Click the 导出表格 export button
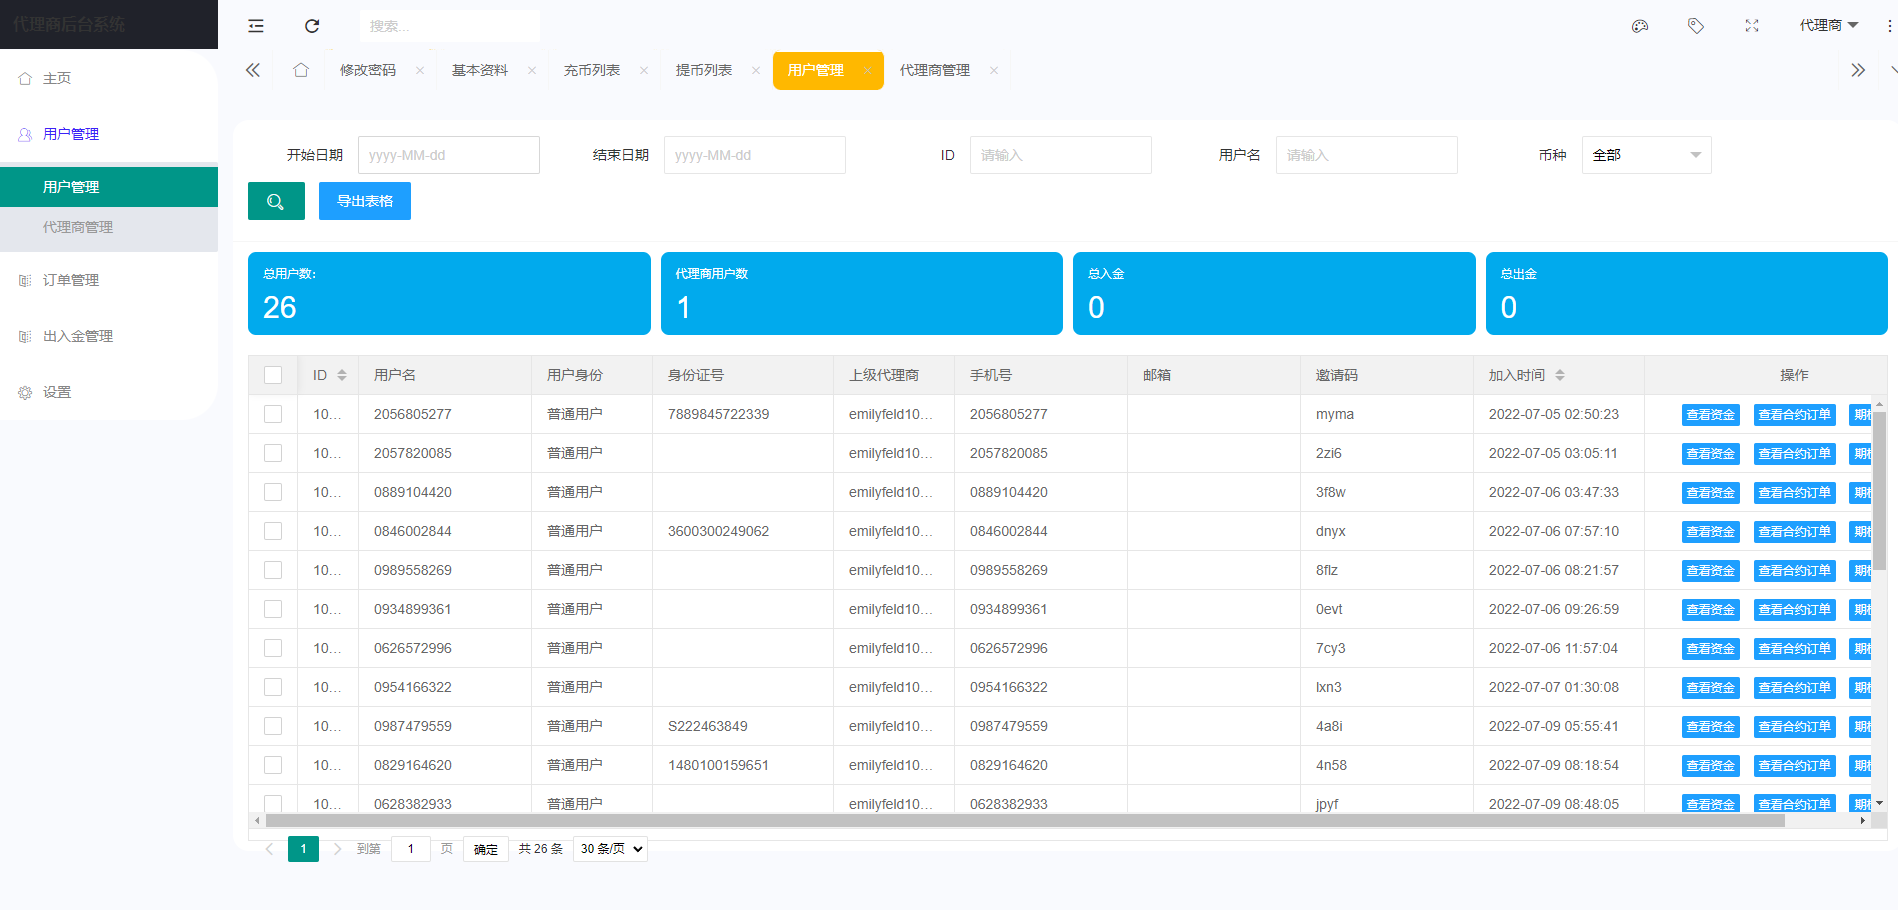Image resolution: width=1898 pixels, height=910 pixels. click(365, 201)
